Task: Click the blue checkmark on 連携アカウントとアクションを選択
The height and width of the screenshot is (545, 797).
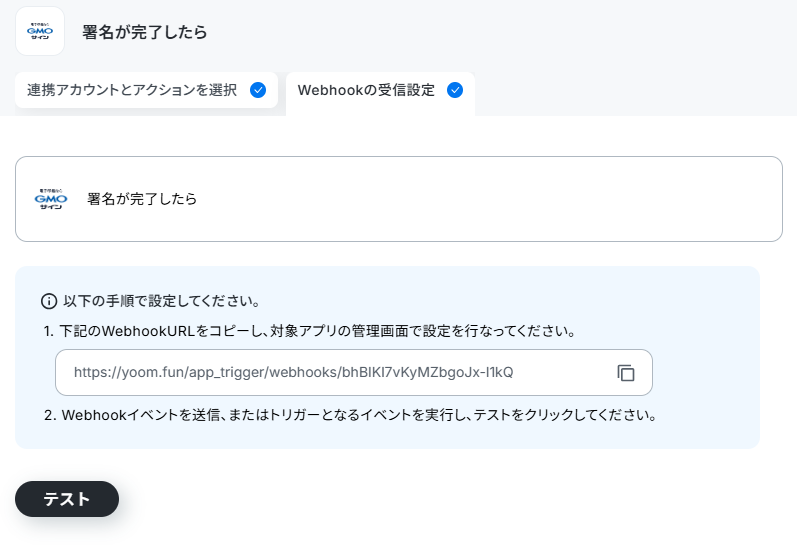Action: 258,90
